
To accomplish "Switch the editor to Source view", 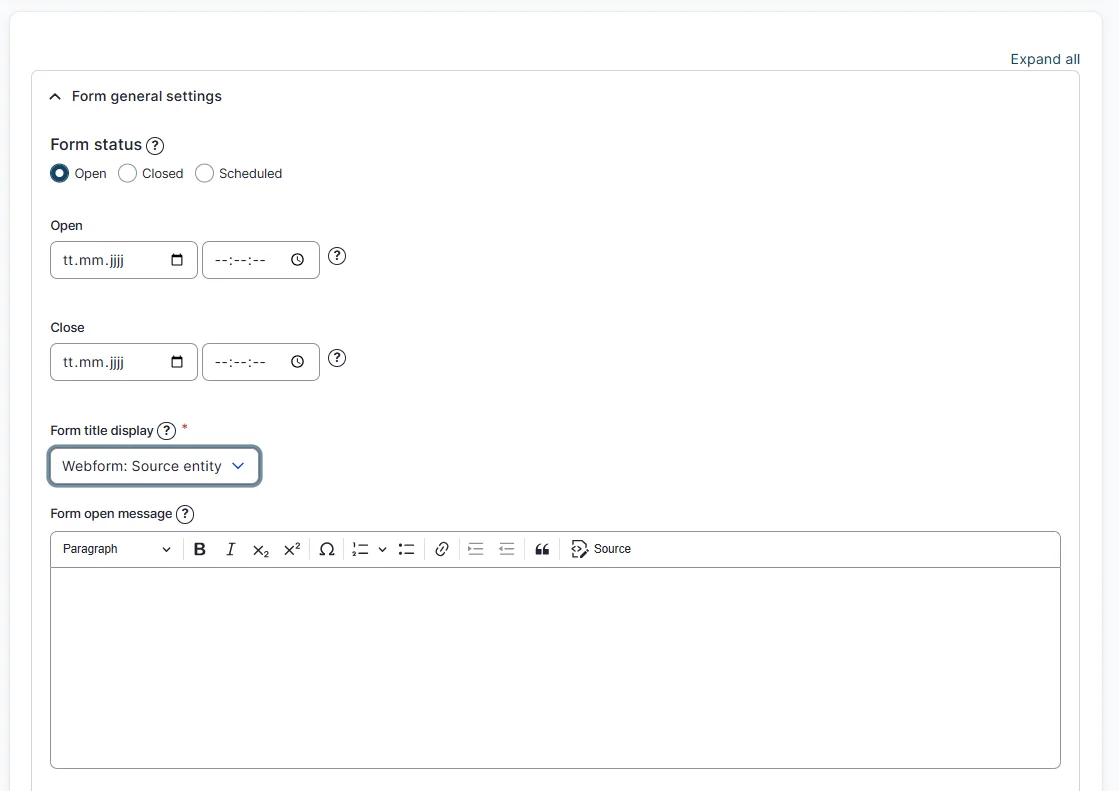I will 600,548.
